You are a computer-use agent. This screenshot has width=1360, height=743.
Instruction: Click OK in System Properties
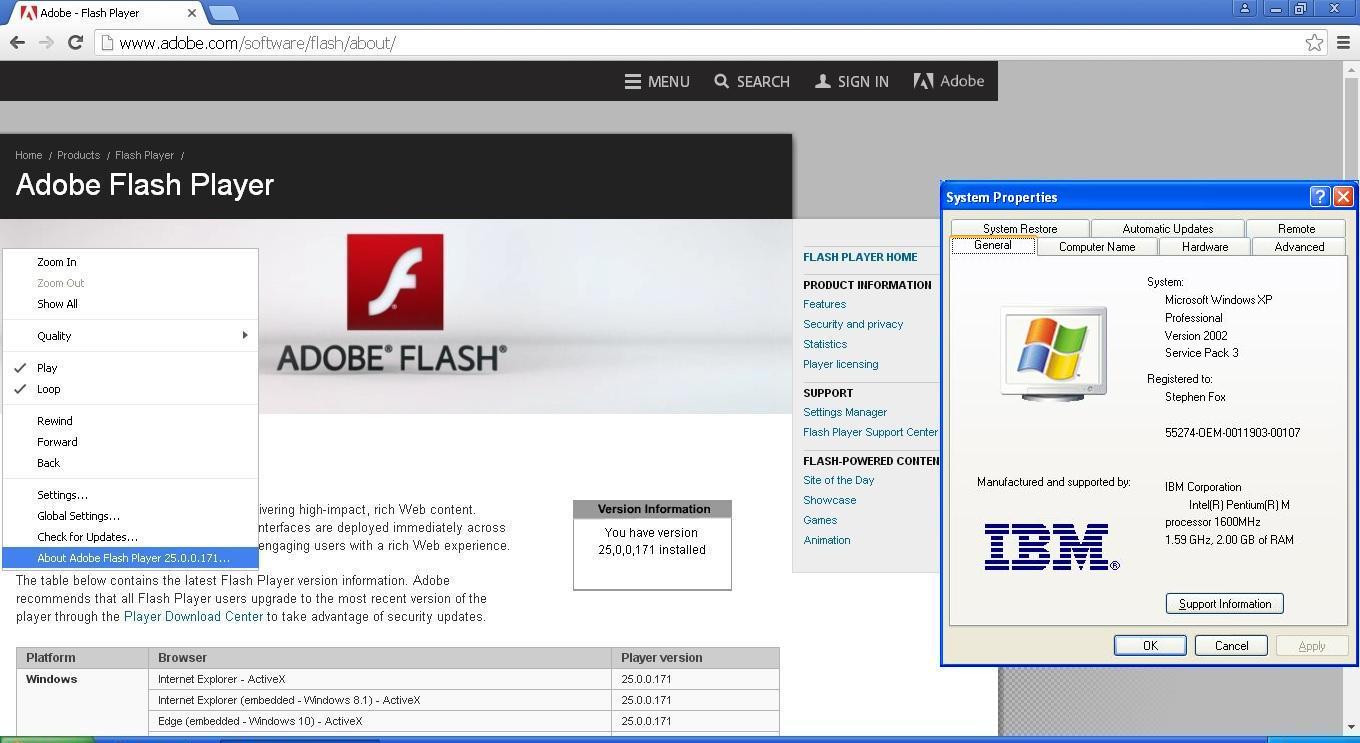pos(1150,646)
